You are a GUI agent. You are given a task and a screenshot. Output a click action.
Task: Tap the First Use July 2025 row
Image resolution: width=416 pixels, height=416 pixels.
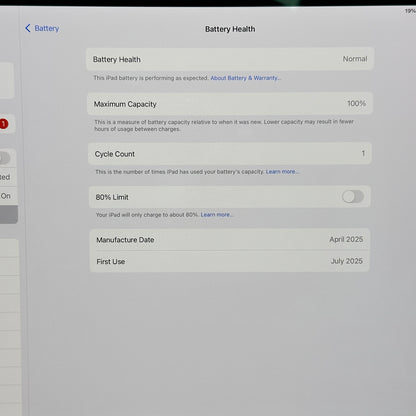(x=230, y=261)
